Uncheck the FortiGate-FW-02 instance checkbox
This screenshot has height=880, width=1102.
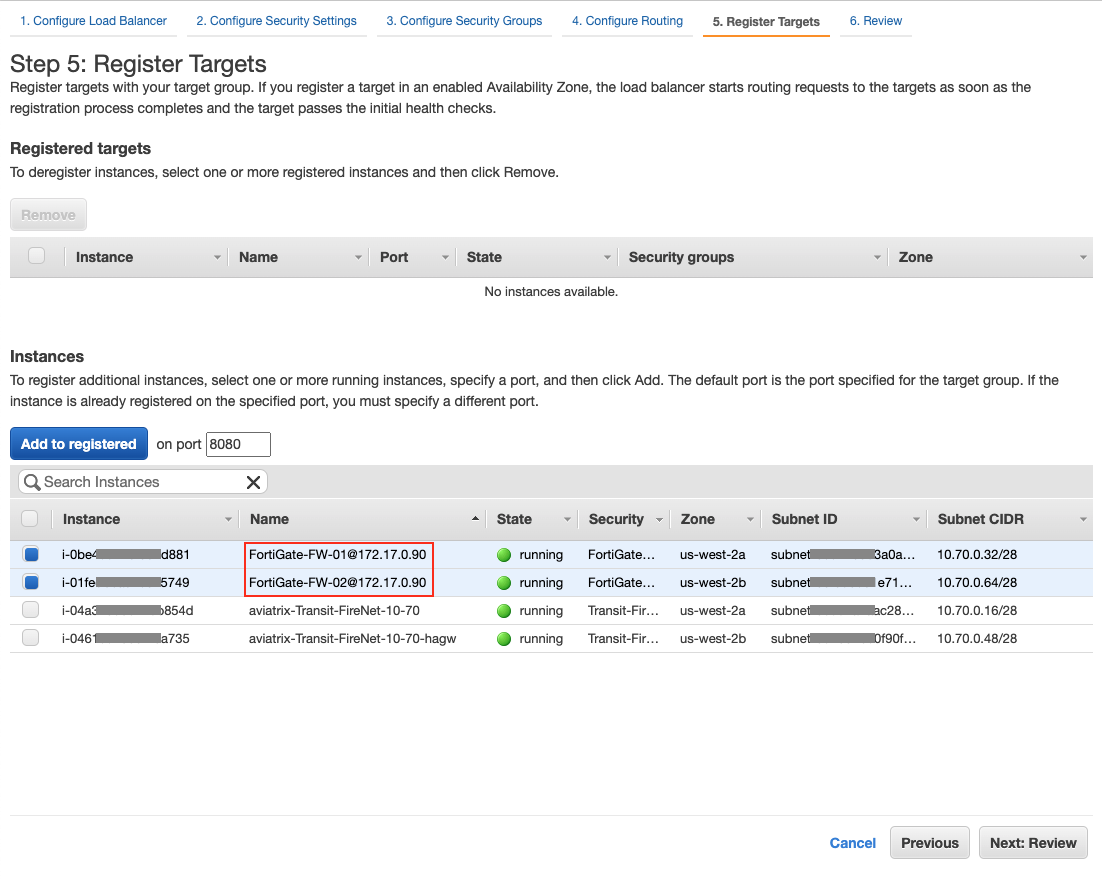pos(31,582)
